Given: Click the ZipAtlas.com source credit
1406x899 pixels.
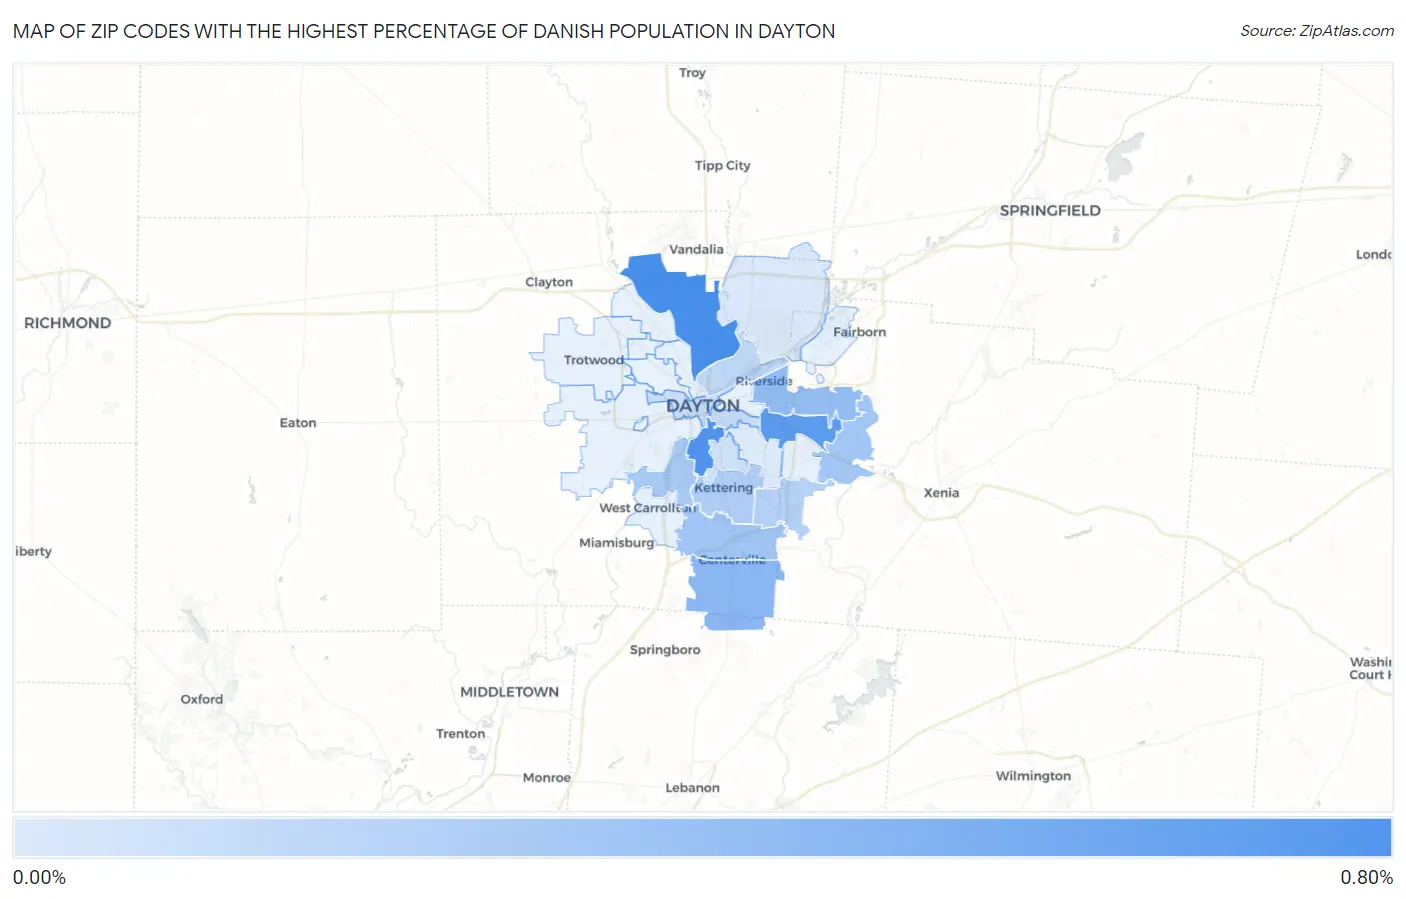Looking at the screenshot, I should [x=1317, y=31].
